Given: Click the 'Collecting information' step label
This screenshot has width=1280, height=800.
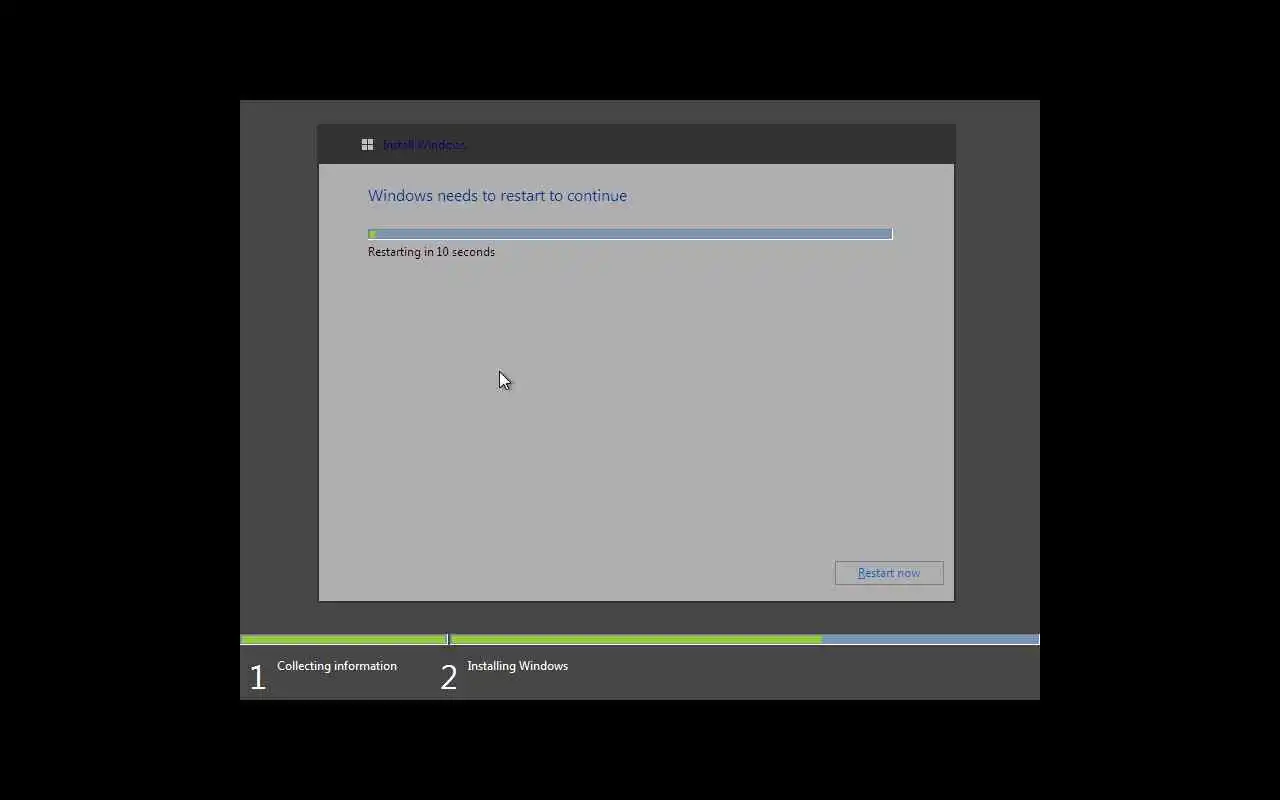Looking at the screenshot, I should tap(337, 666).
